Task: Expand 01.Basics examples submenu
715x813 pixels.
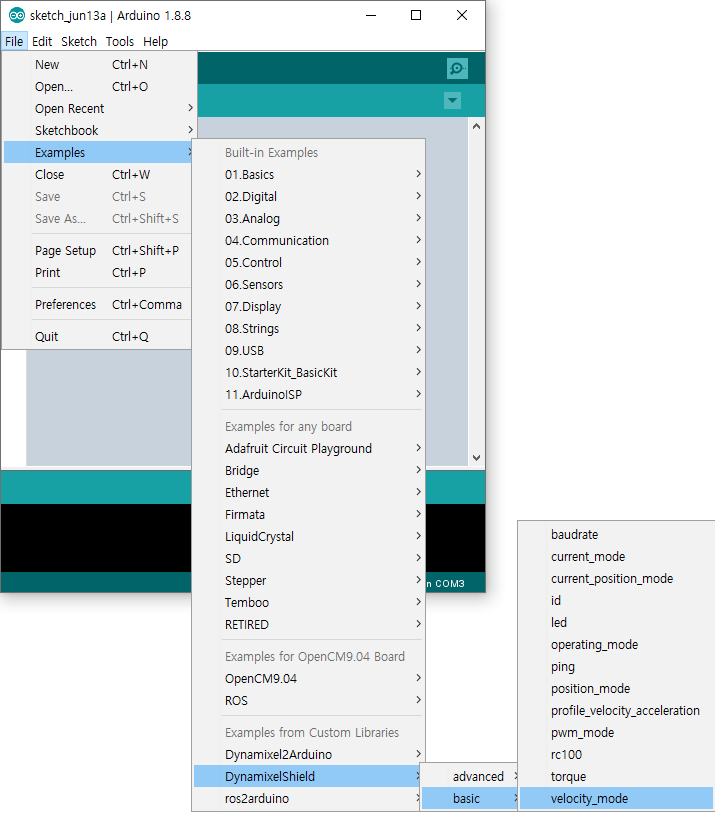Action: pos(250,175)
